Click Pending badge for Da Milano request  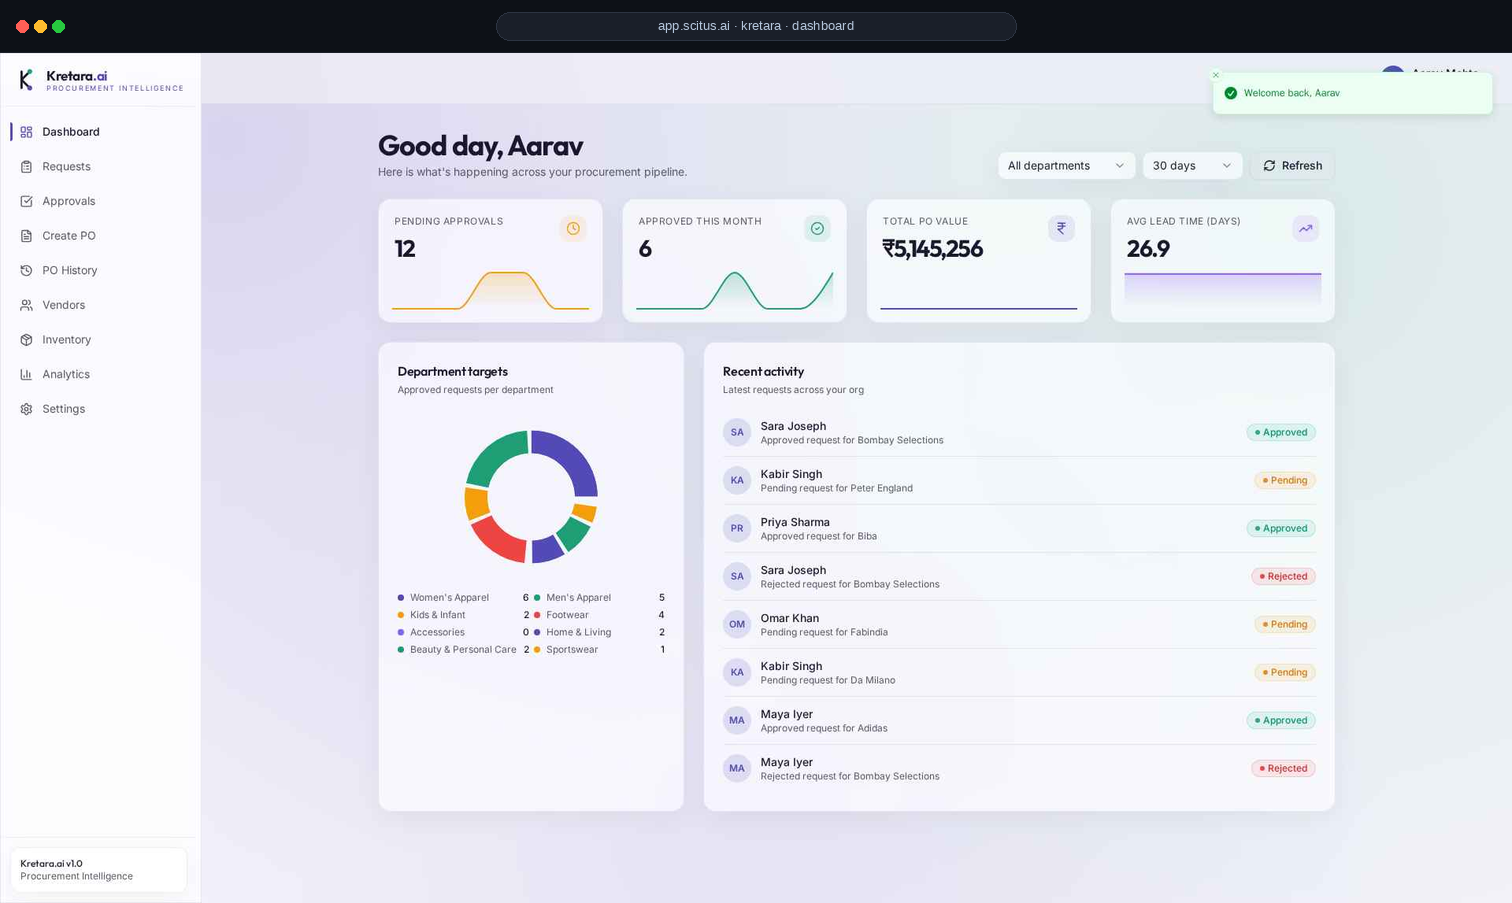click(x=1285, y=672)
